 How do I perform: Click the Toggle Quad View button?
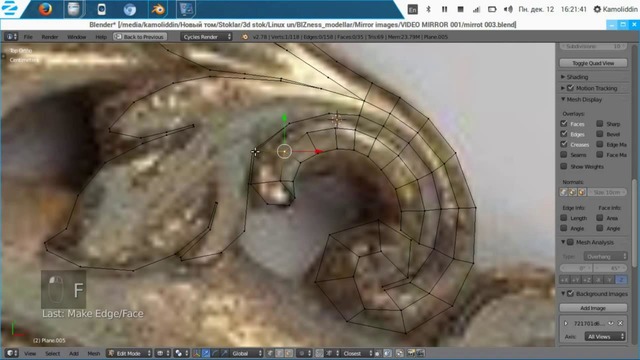click(593, 63)
